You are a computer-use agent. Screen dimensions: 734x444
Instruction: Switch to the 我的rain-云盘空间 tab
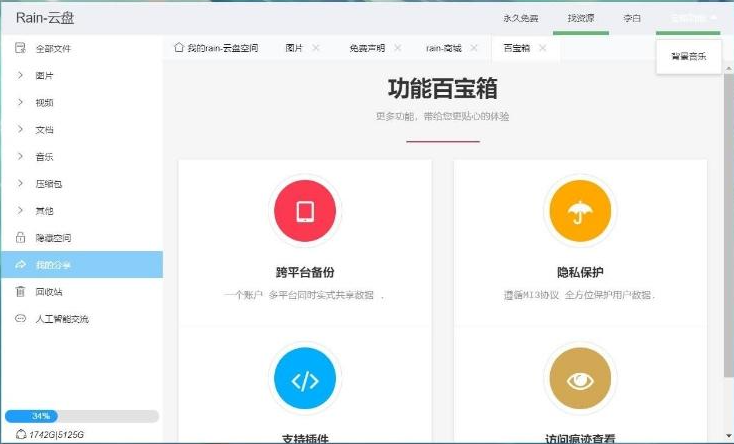pyautogui.click(x=216, y=48)
